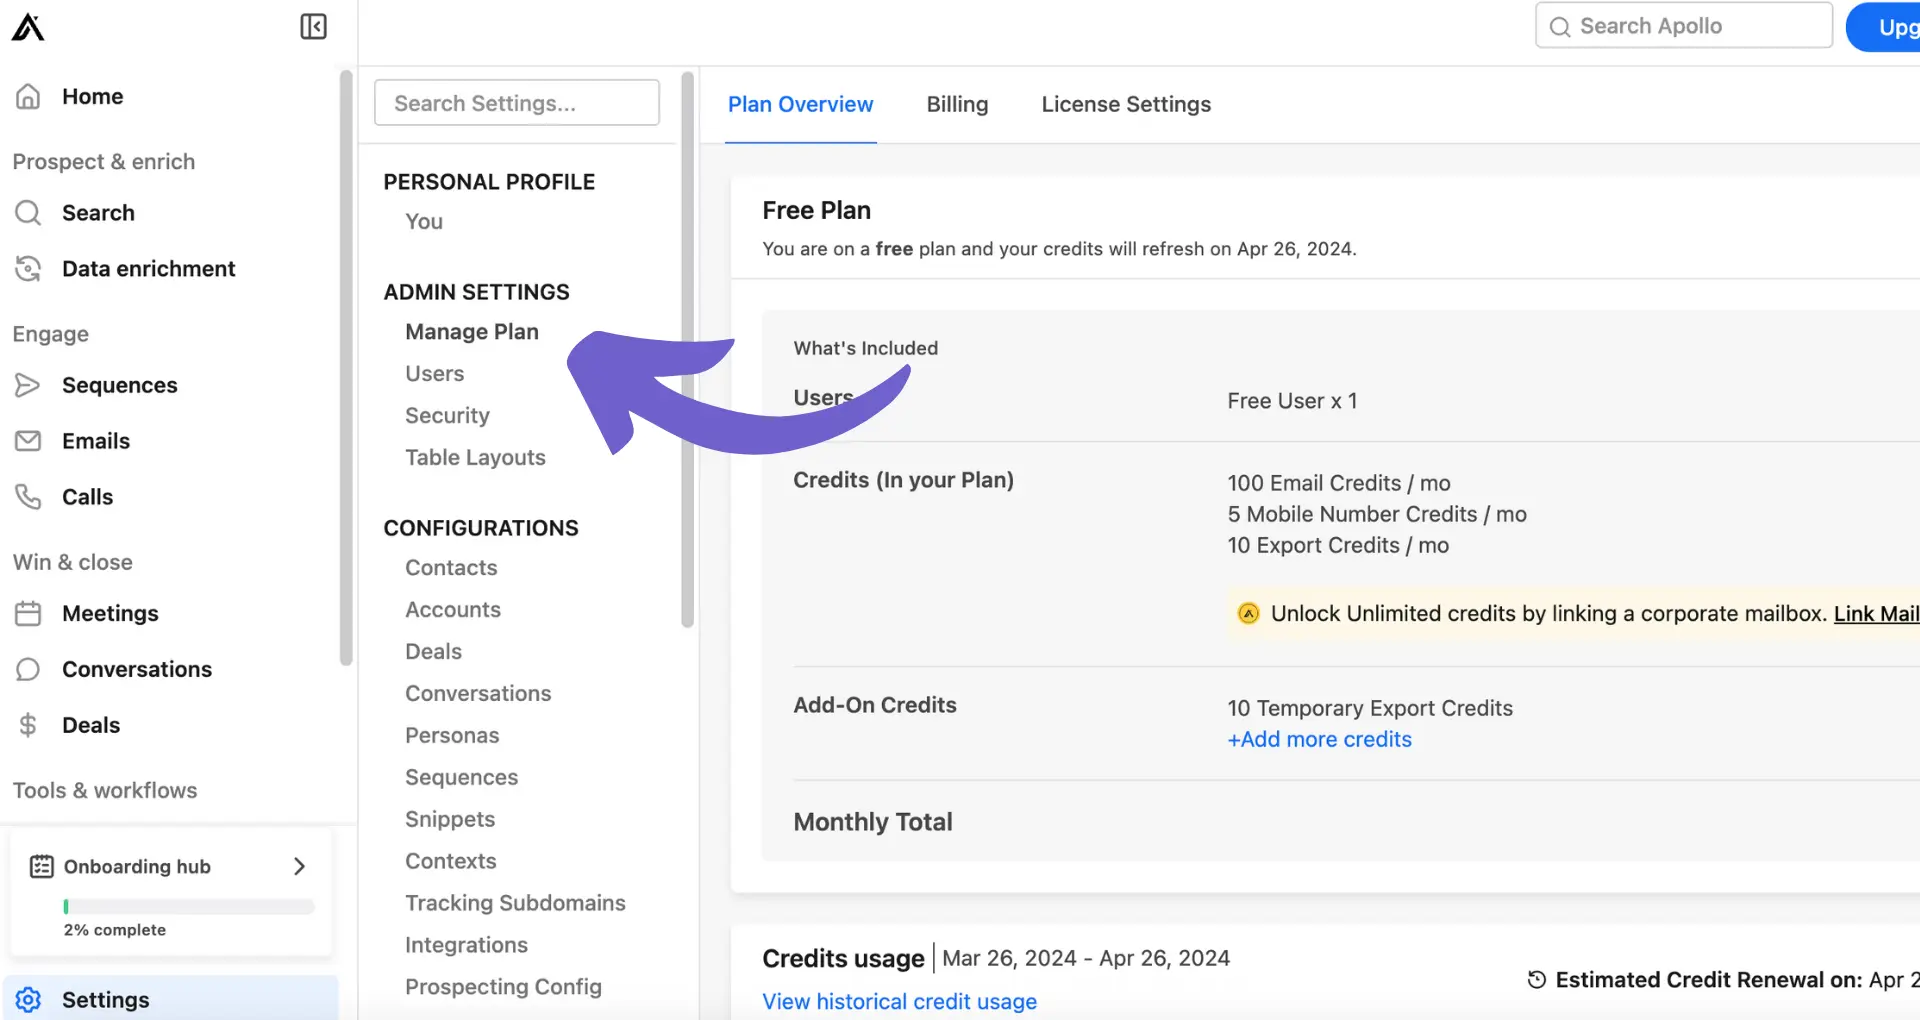
Task: Click the left navigation scrollbar
Action: pyautogui.click(x=346, y=368)
